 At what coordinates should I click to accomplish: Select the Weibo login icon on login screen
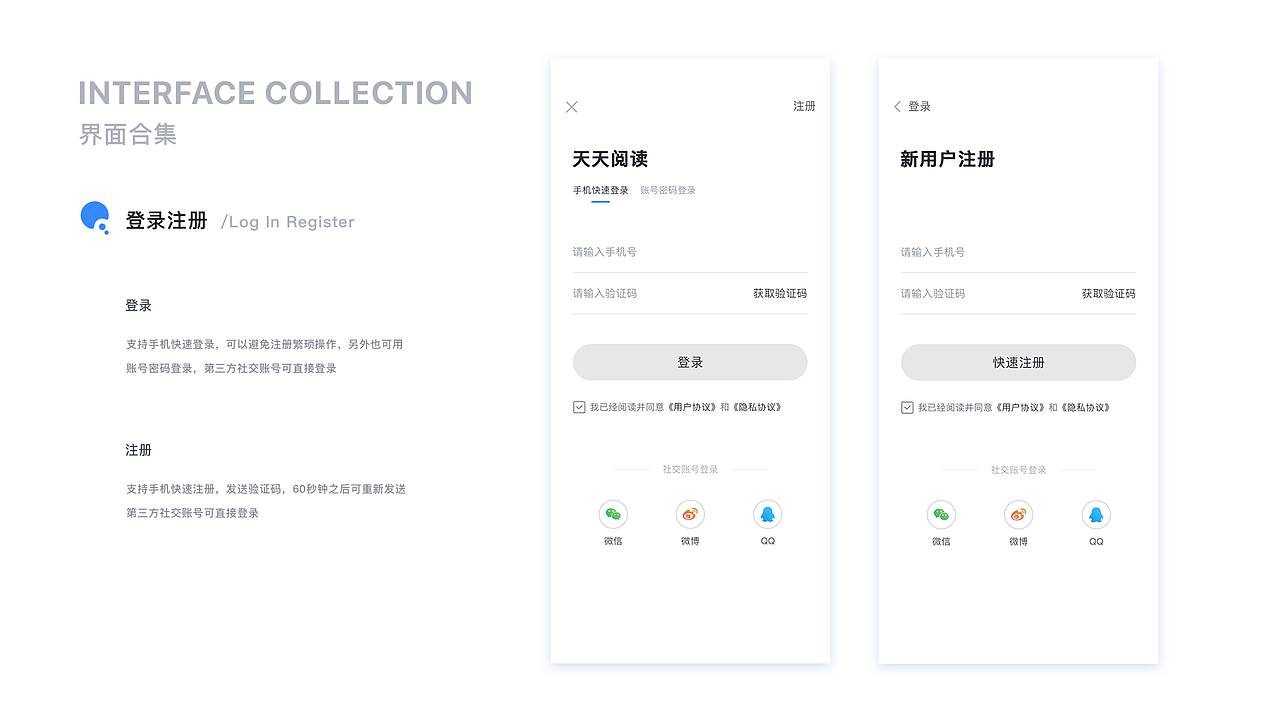tap(690, 514)
